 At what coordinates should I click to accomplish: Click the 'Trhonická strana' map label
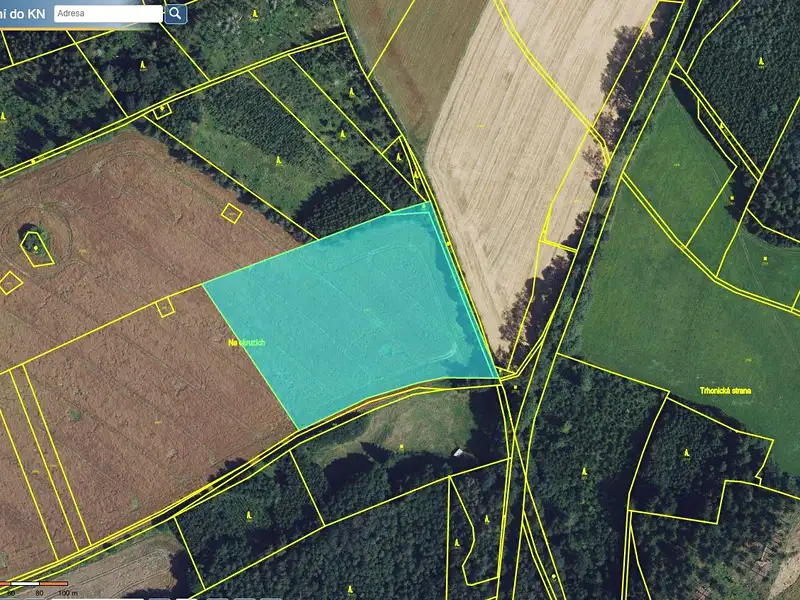tap(725, 391)
